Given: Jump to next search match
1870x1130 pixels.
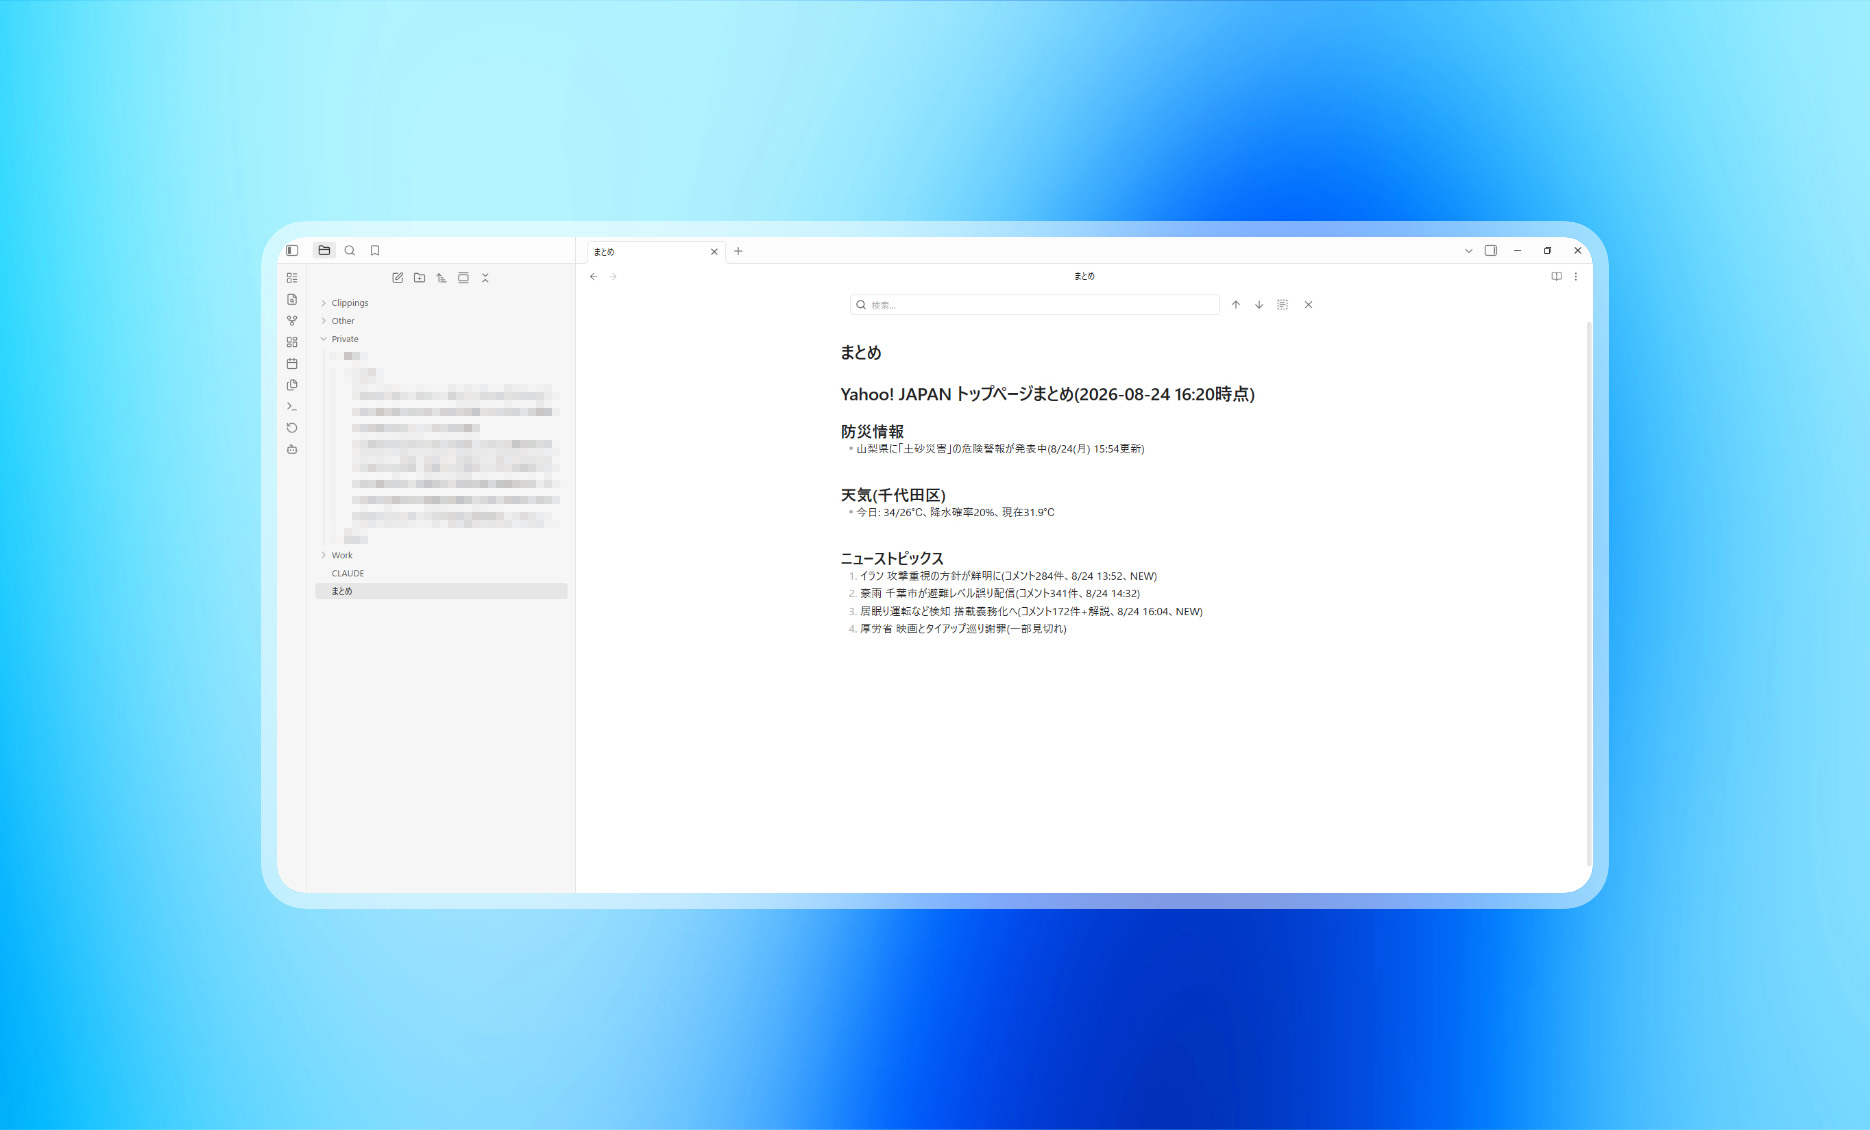Looking at the screenshot, I should (x=1259, y=305).
